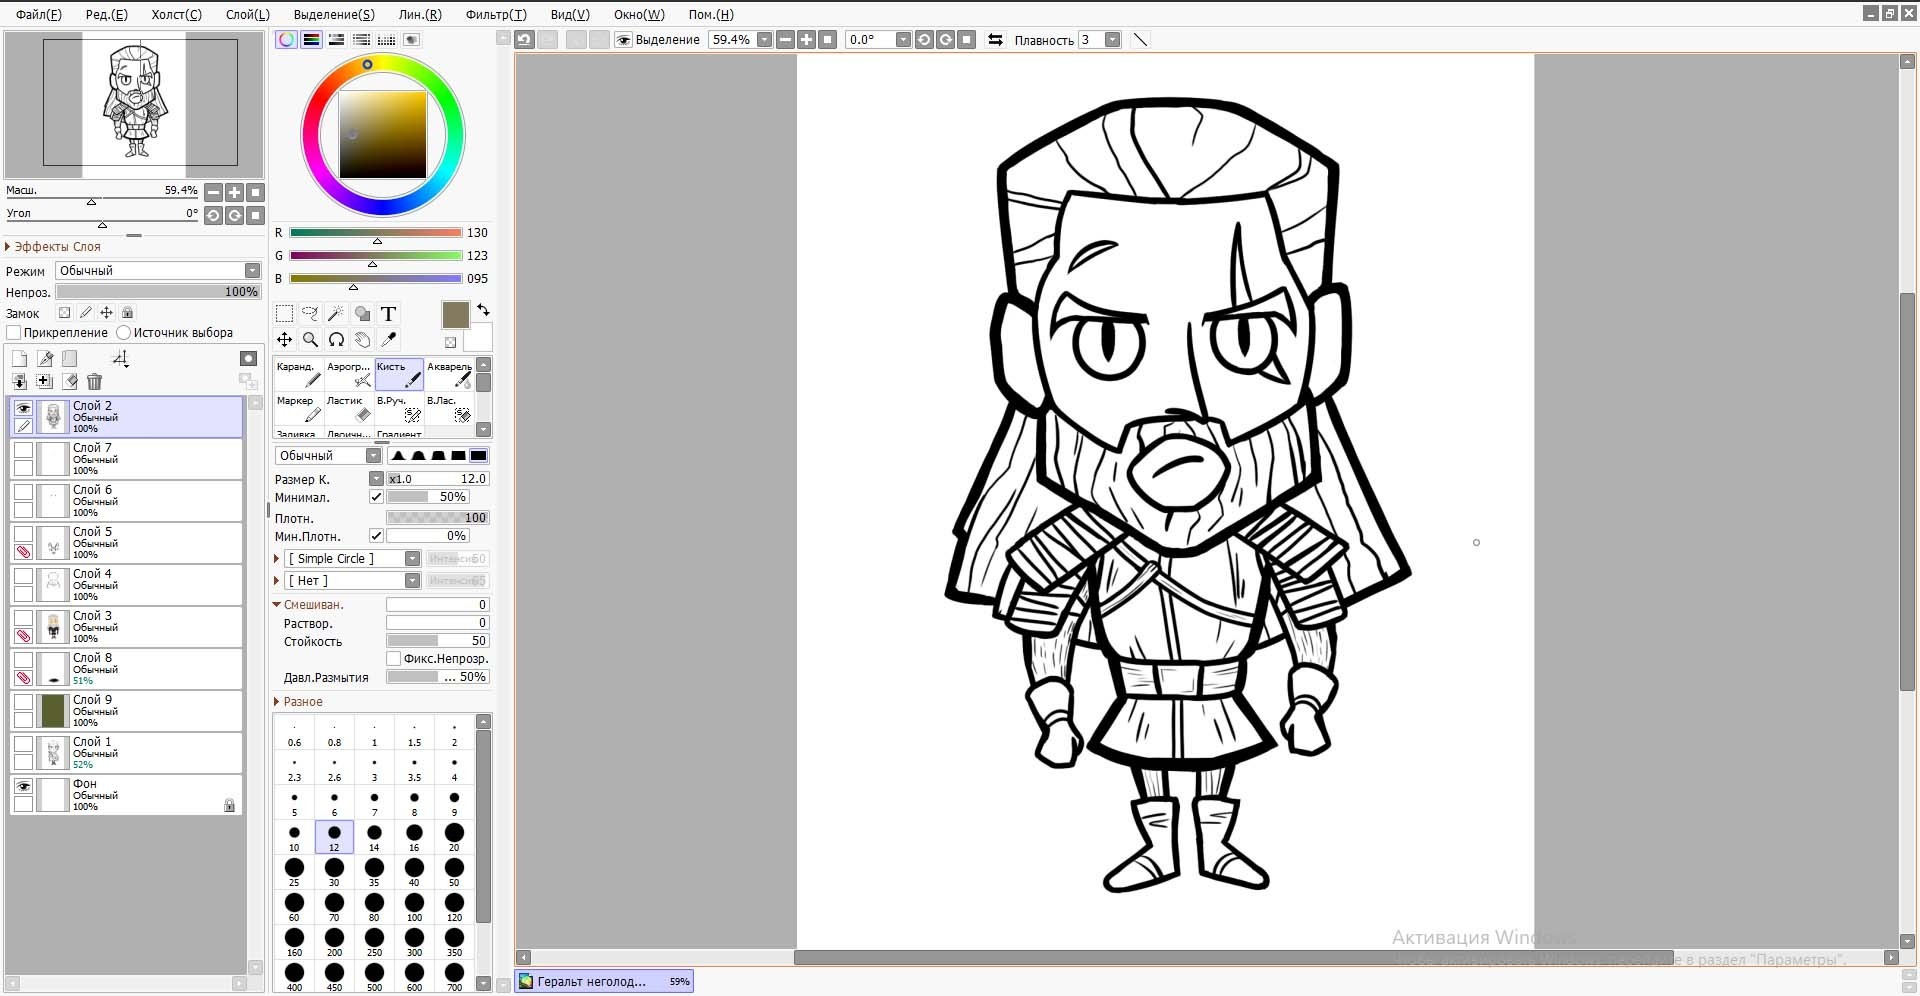Rotate view counterclockwise in top toolbar
Image resolution: width=1920 pixels, height=996 pixels.
pos(924,40)
